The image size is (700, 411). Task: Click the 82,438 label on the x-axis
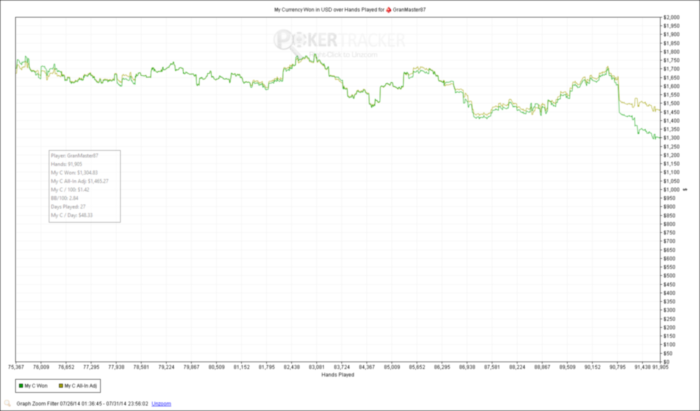pyautogui.click(x=292, y=367)
